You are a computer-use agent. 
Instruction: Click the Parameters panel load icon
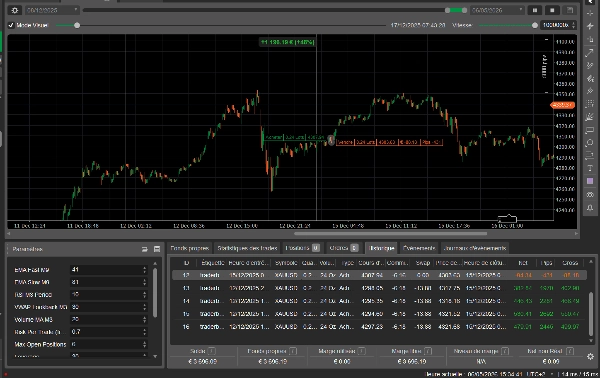tap(145, 249)
